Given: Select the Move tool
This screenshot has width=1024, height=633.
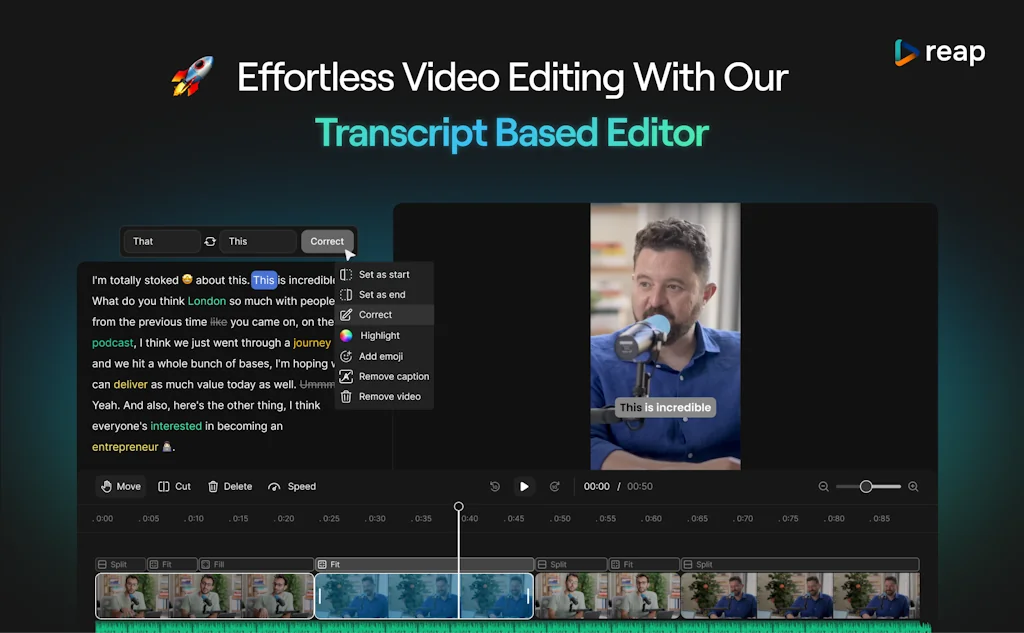Looking at the screenshot, I should (x=120, y=487).
